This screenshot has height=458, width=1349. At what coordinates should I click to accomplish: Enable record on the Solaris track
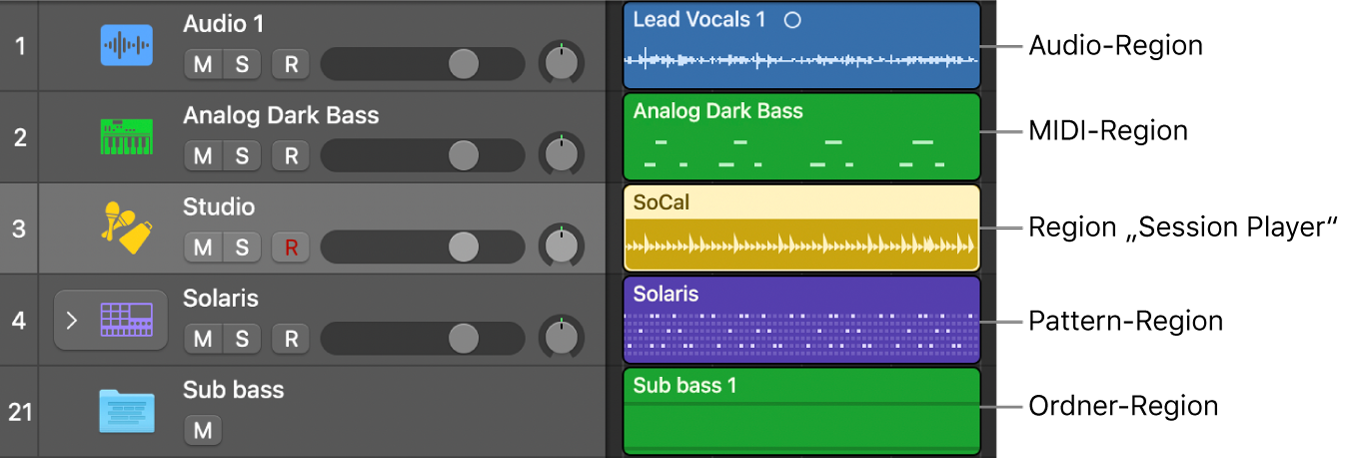(291, 340)
